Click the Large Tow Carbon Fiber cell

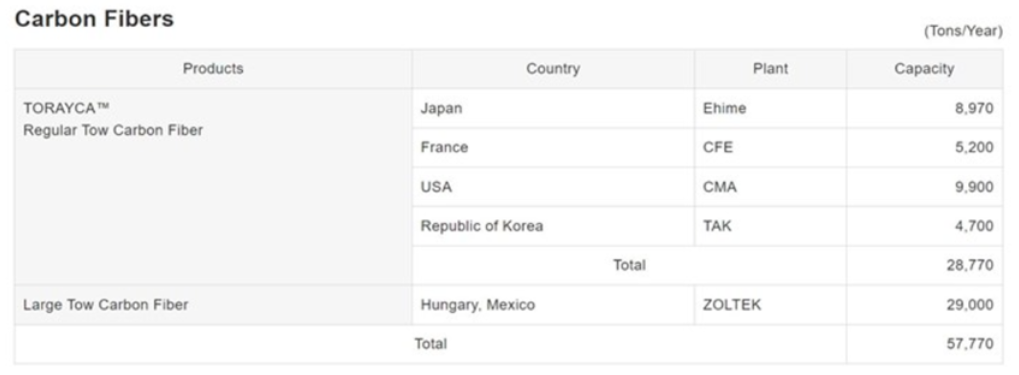tap(213, 305)
